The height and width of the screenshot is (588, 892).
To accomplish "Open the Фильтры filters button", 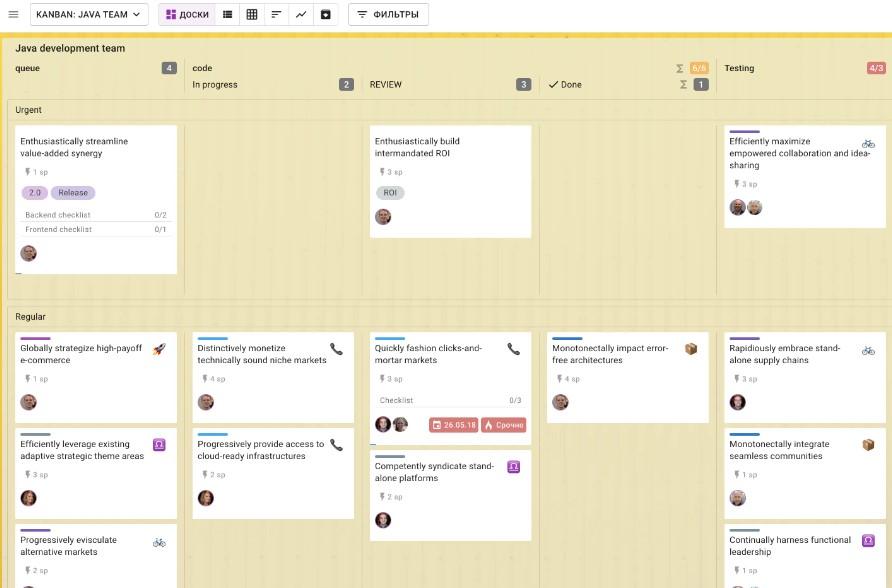I will point(388,15).
